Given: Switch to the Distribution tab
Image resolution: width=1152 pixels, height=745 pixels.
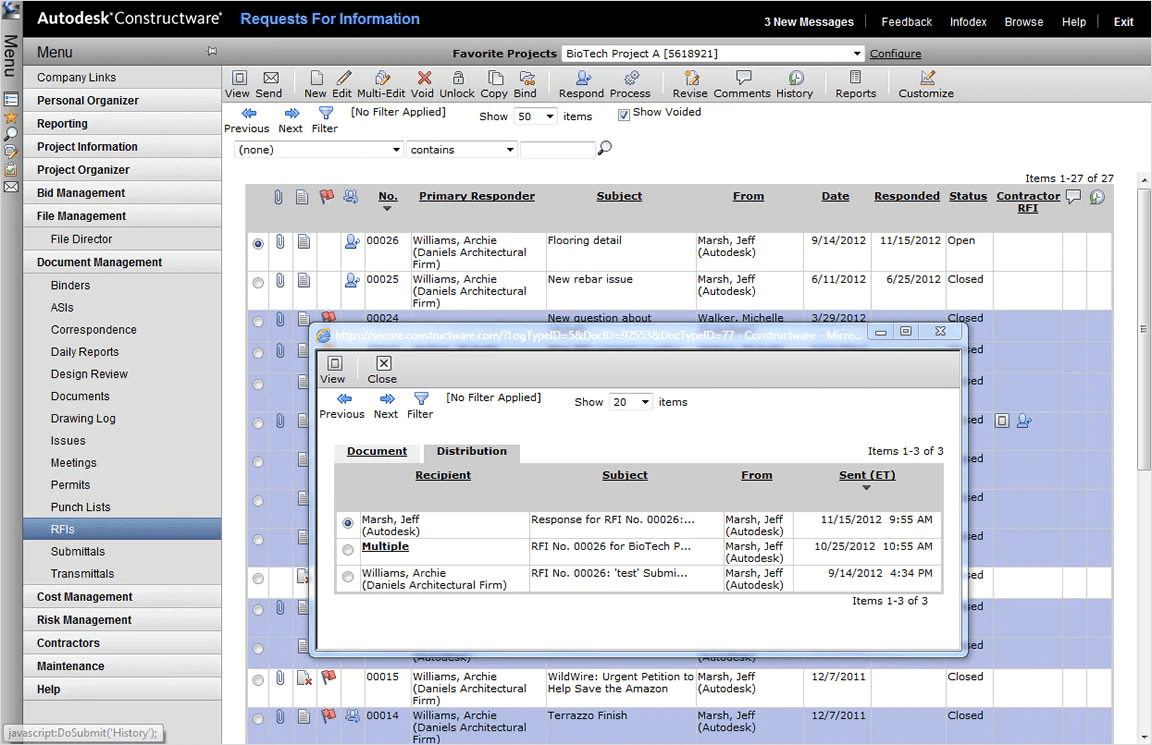Looking at the screenshot, I should tap(472, 451).
